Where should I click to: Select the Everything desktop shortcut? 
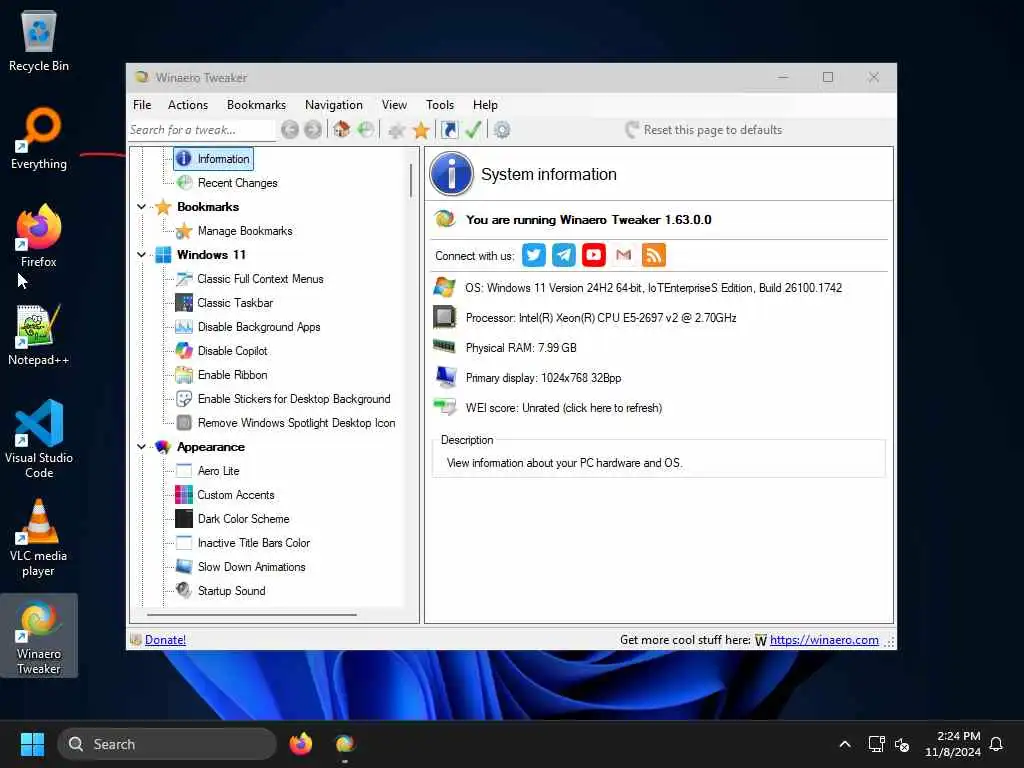39,138
